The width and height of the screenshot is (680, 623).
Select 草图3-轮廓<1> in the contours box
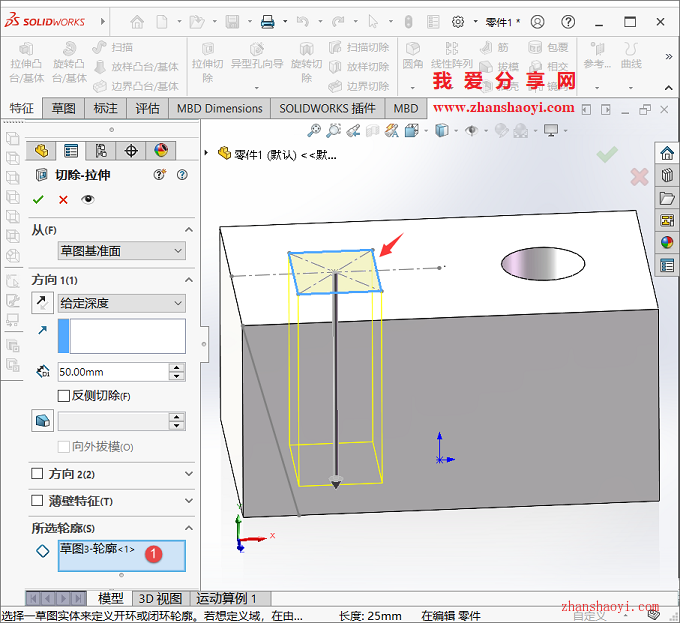click(x=97, y=549)
